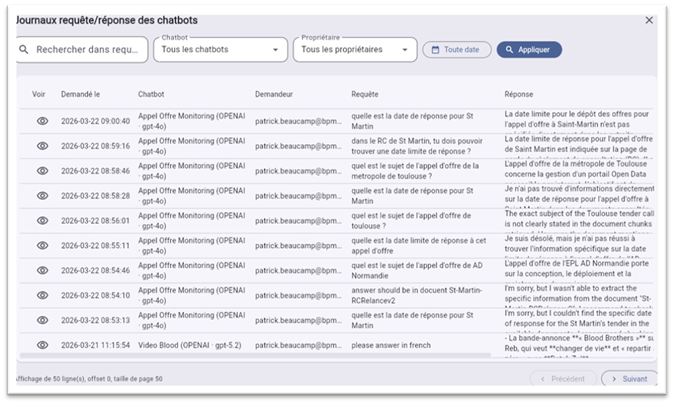Viewport: 674px width, 404px height.
Task: View log entry from 2026-03-22 08:59:16
Action: click(42, 146)
